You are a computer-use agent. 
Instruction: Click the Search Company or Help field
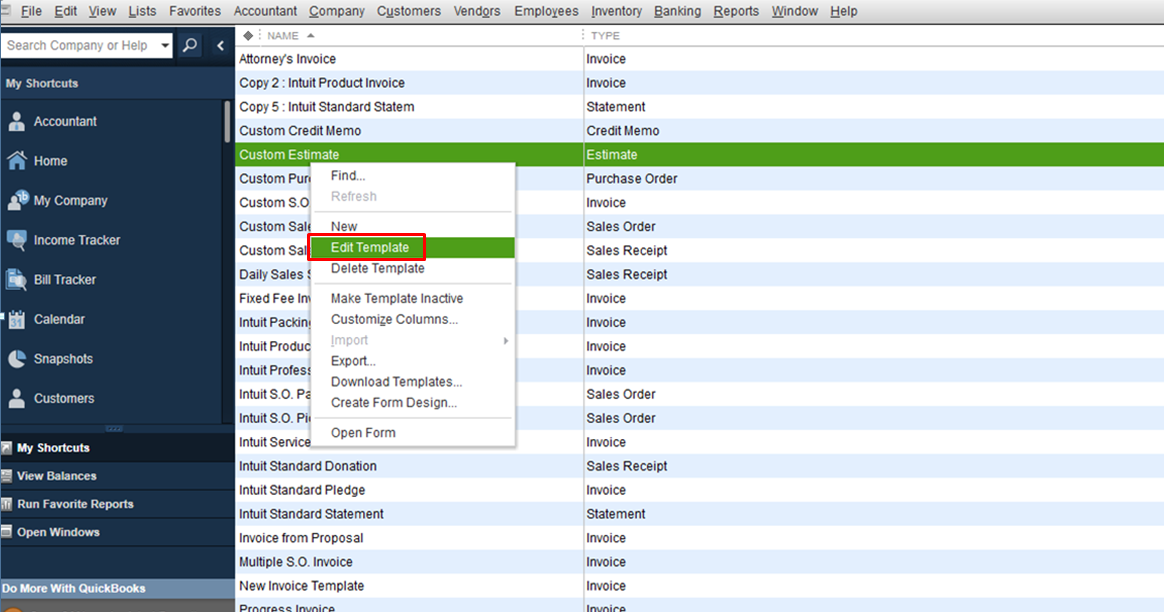(x=79, y=45)
